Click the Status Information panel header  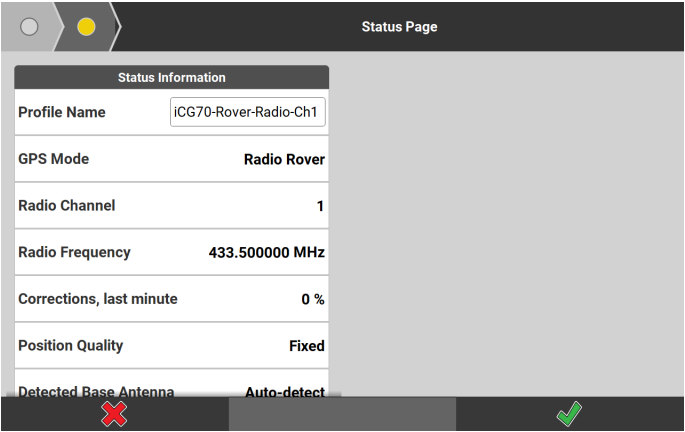point(171,77)
